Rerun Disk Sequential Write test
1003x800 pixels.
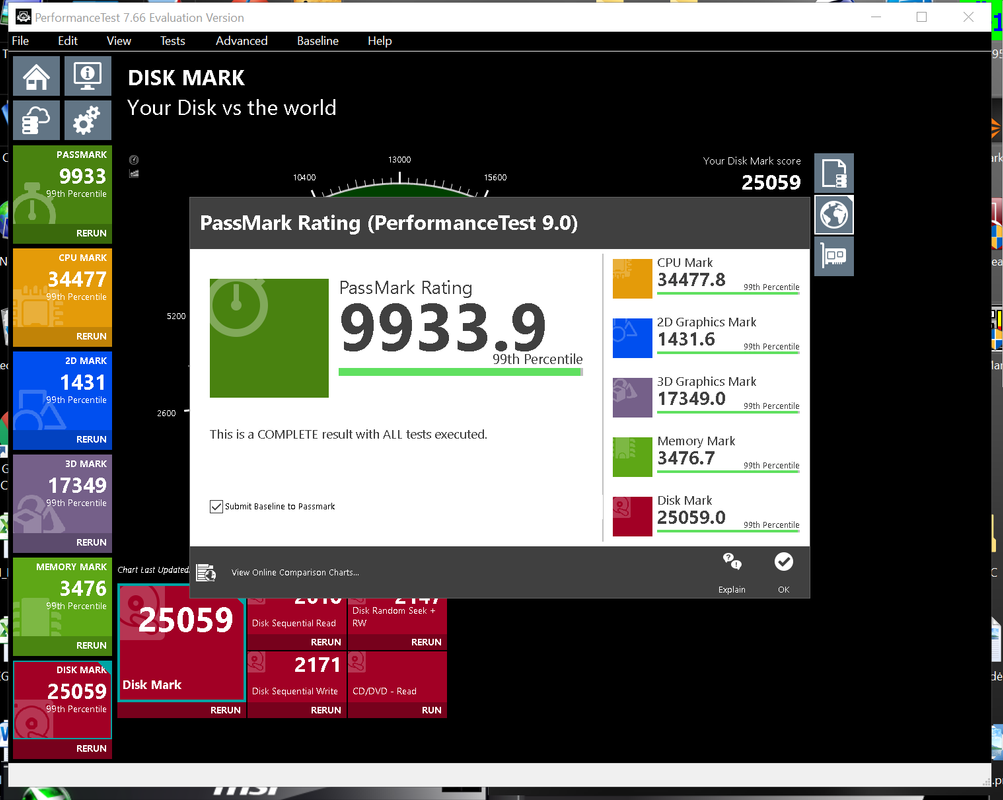tap(326, 710)
